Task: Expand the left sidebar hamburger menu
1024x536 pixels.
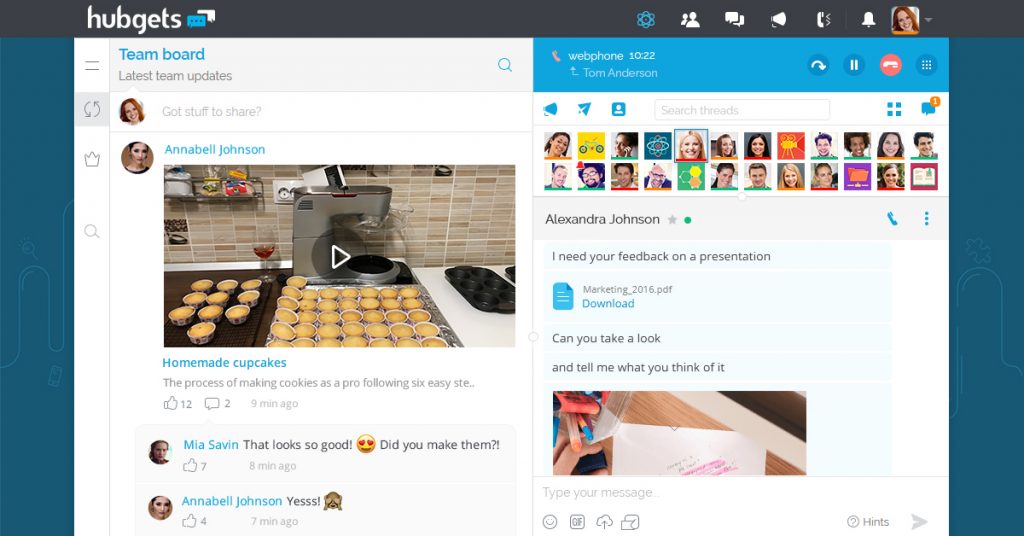Action: [92, 66]
